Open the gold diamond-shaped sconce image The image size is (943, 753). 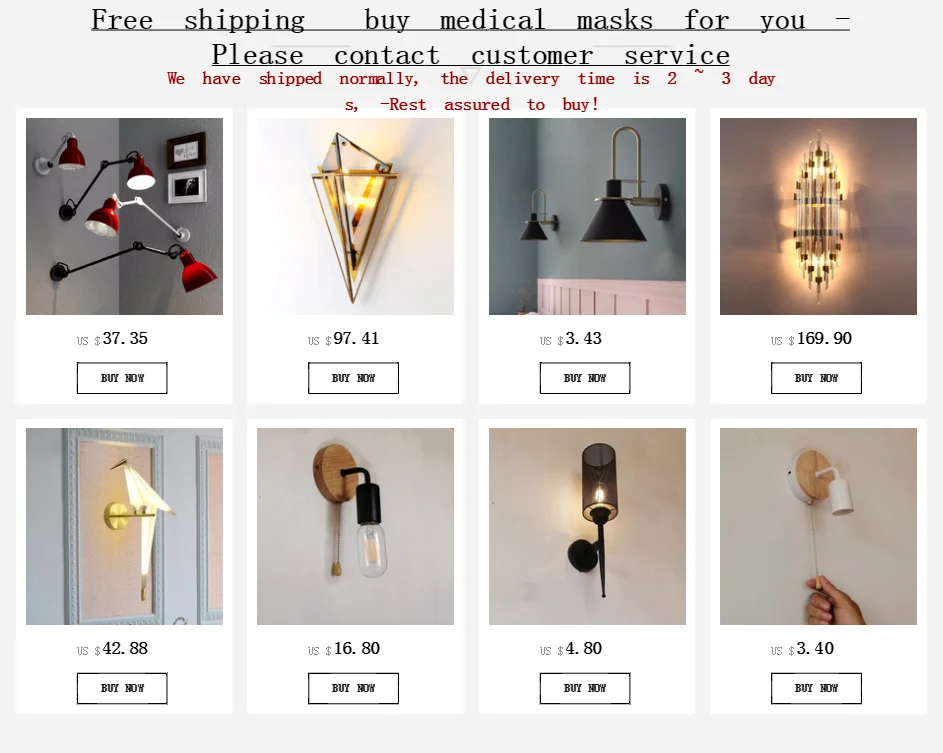355,216
